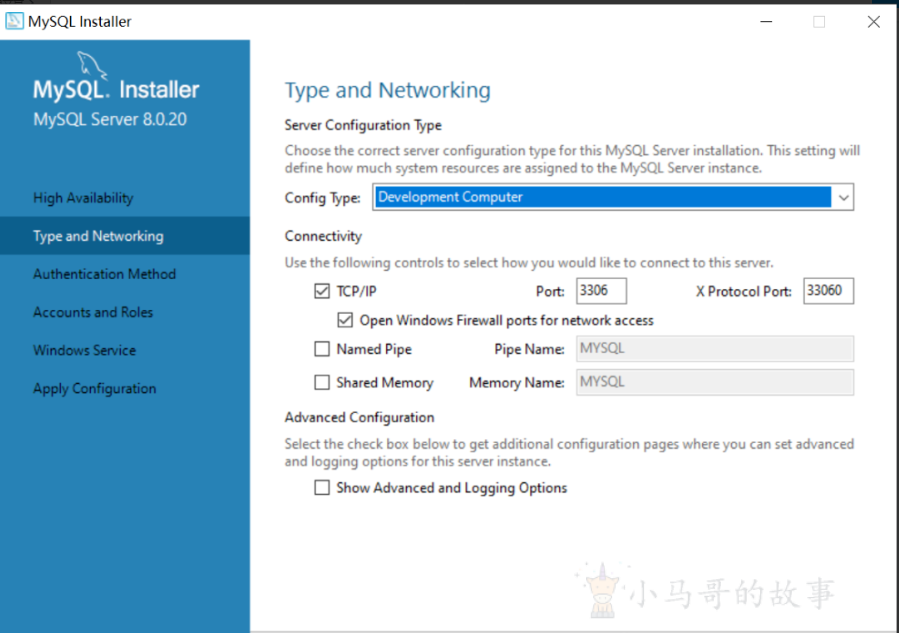Enable Show Advanced and Logging Options
The image size is (899, 633).
point(322,488)
